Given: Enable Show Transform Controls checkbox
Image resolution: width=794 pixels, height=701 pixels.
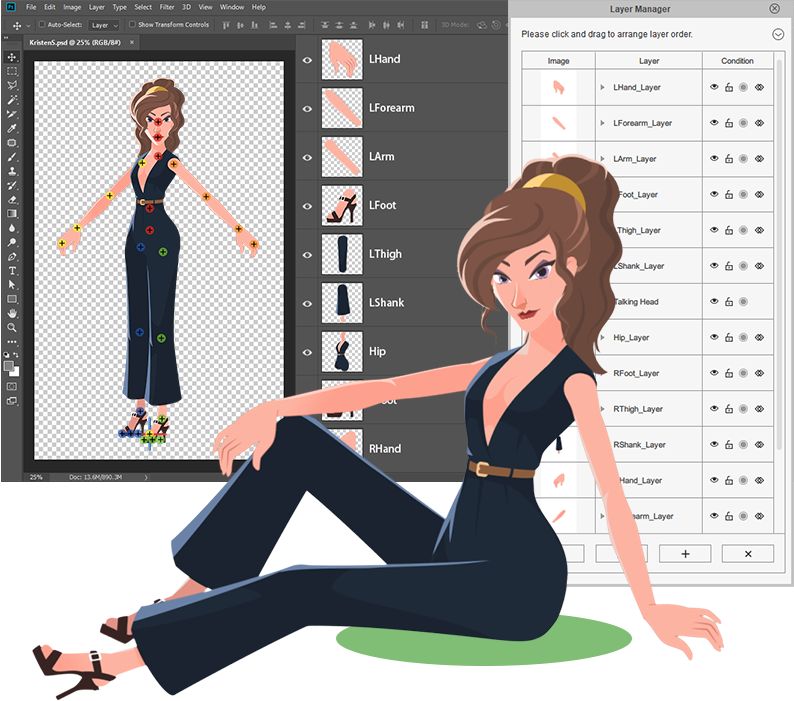Looking at the screenshot, I should pyautogui.click(x=132, y=24).
